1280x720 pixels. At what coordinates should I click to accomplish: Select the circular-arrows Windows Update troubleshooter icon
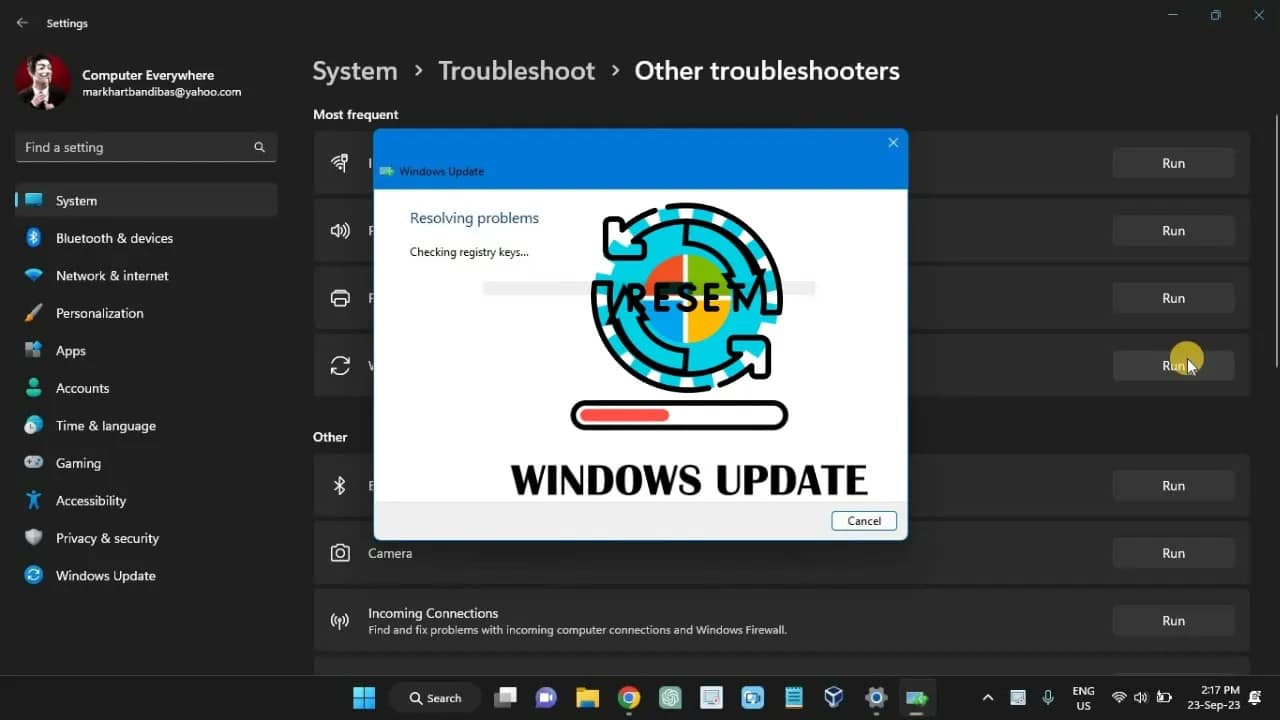click(340, 365)
